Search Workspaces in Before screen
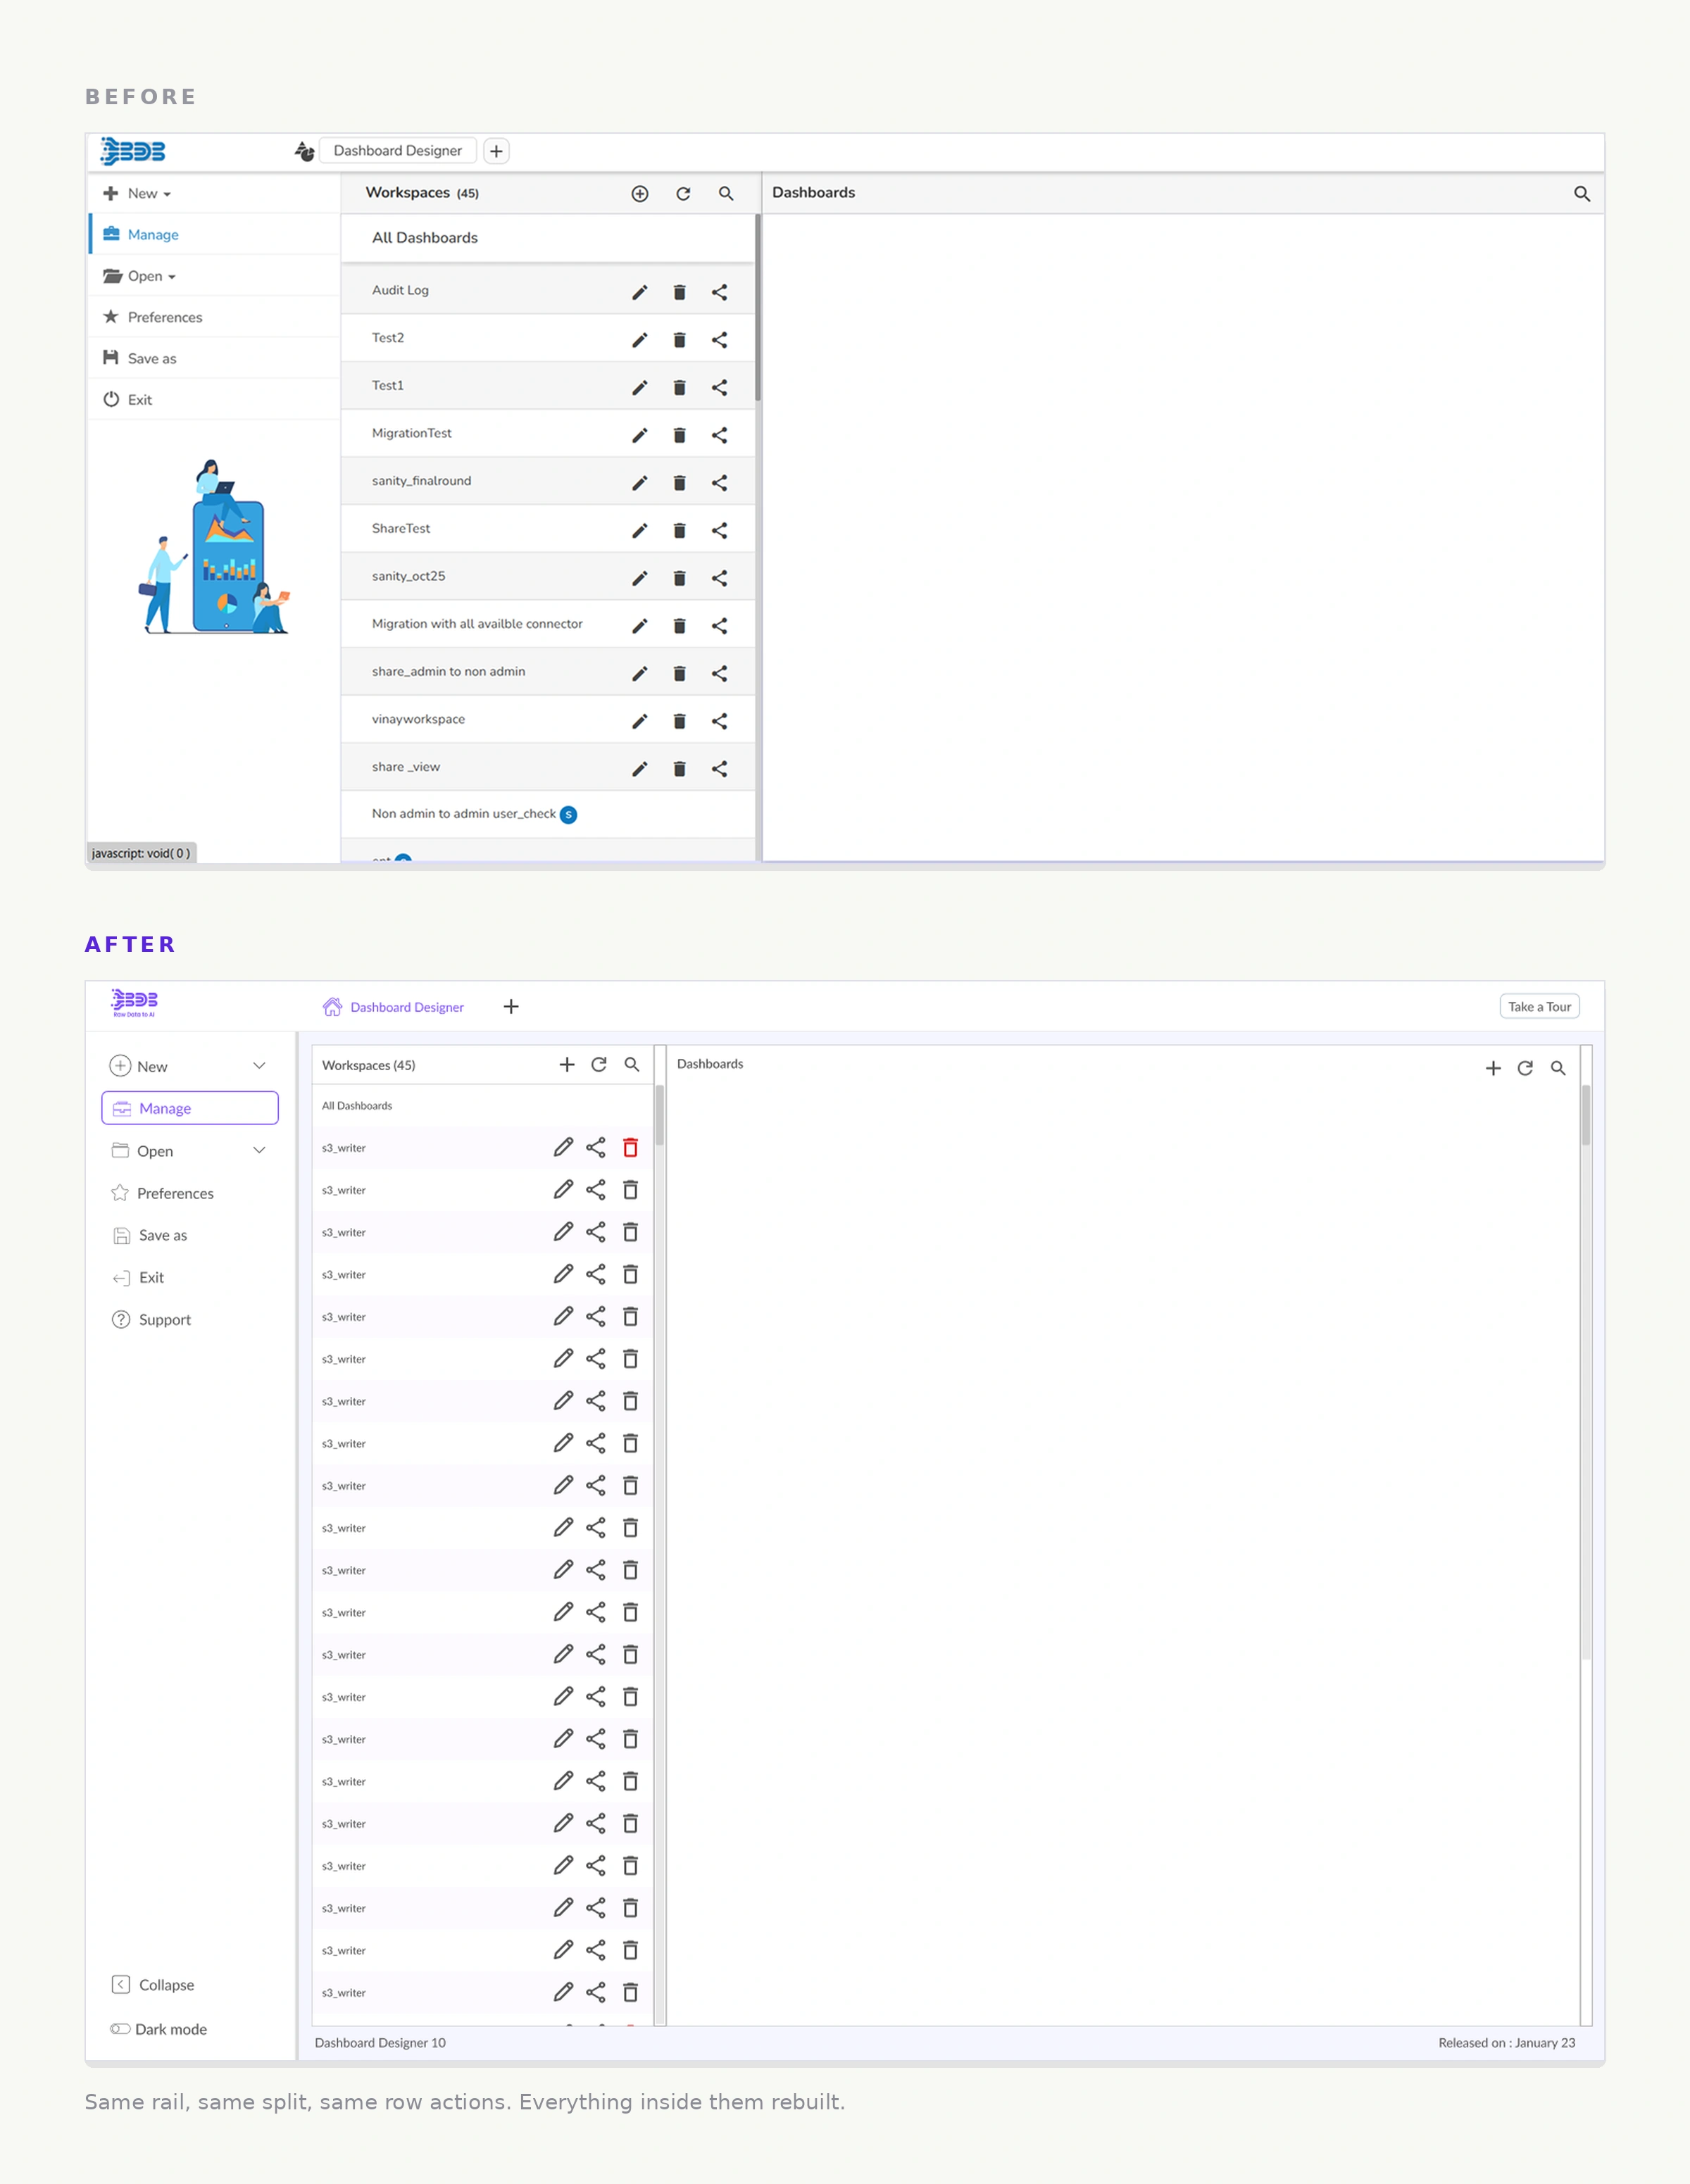 [x=726, y=194]
